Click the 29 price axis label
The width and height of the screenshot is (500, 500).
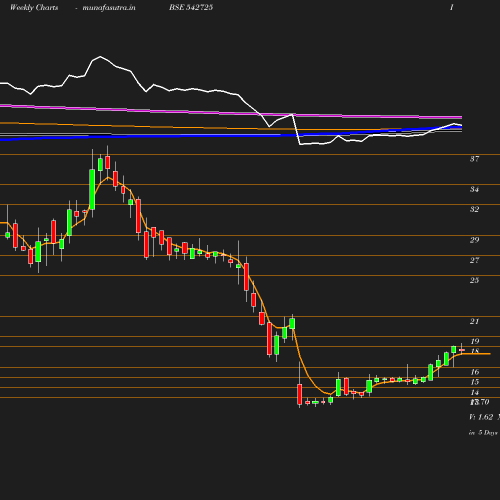pos(474,240)
